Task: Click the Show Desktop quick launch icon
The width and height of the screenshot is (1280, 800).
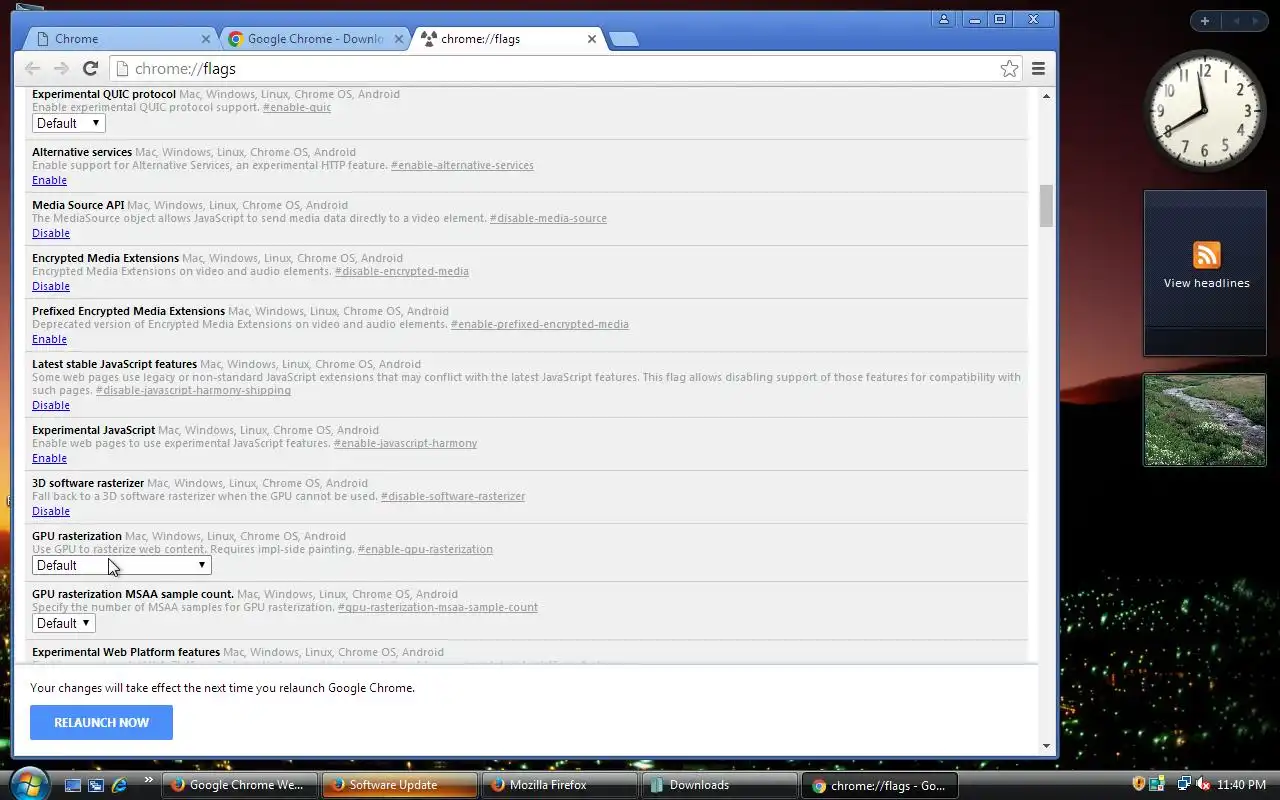Action: [x=73, y=785]
